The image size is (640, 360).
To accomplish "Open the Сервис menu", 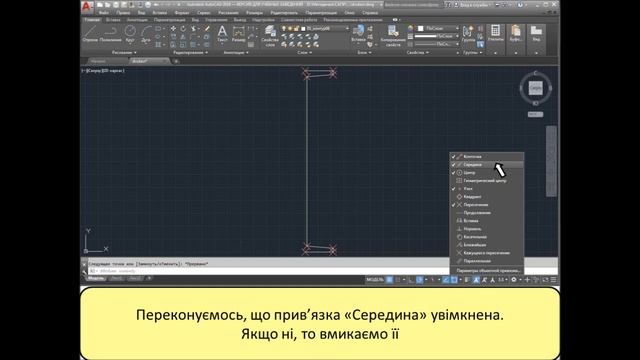I will click(x=203, y=13).
